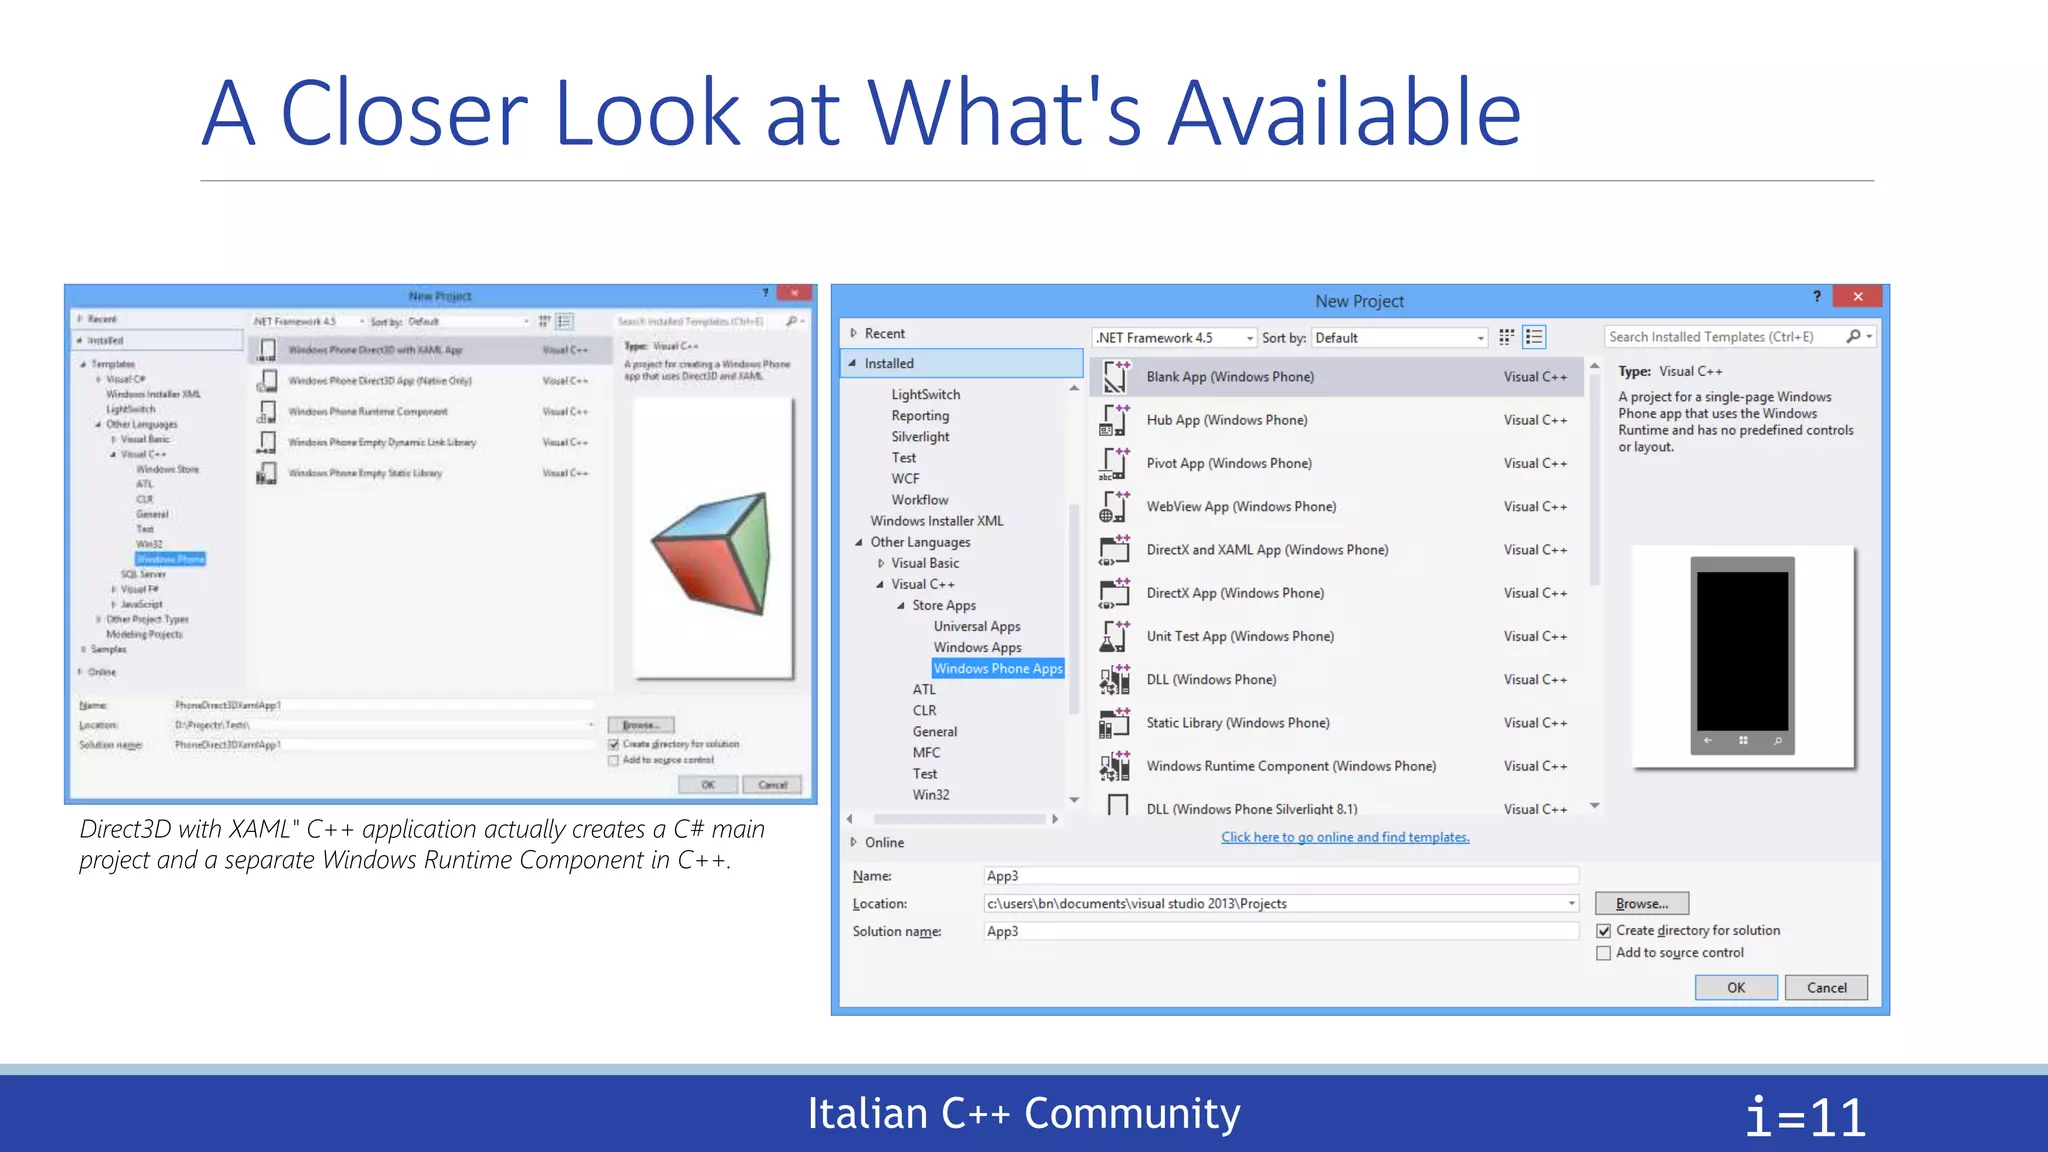Toggle Create directory for solution in right dialog
Viewport: 2048px width, 1152px height.
1604,931
